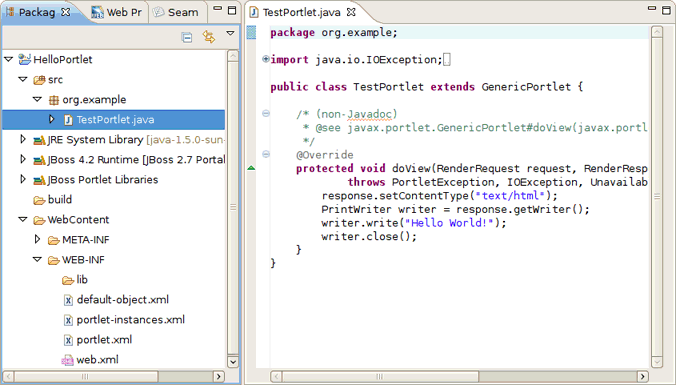Click the Java file icon on editor tab
This screenshot has height=385, width=676.
[254, 13]
